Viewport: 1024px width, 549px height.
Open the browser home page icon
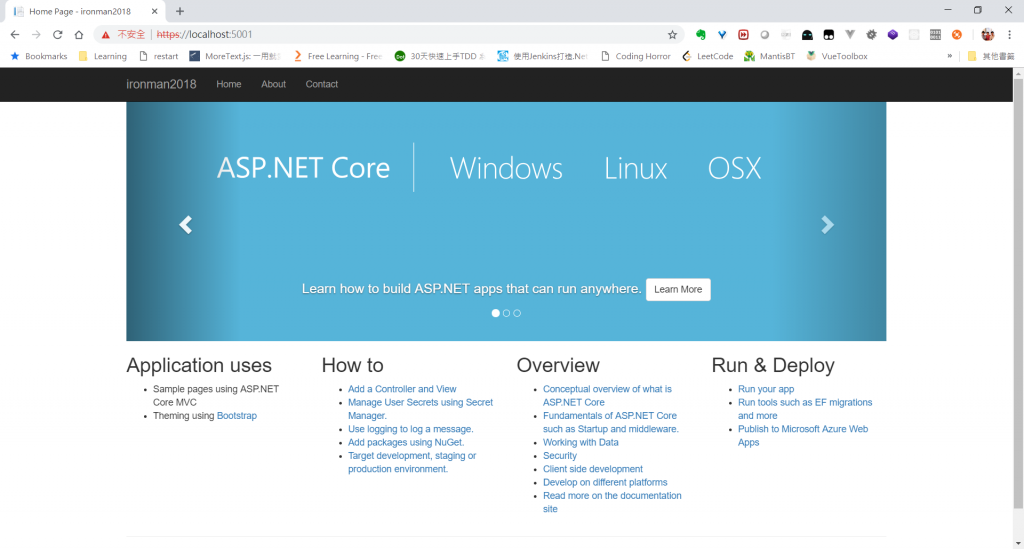pos(79,35)
